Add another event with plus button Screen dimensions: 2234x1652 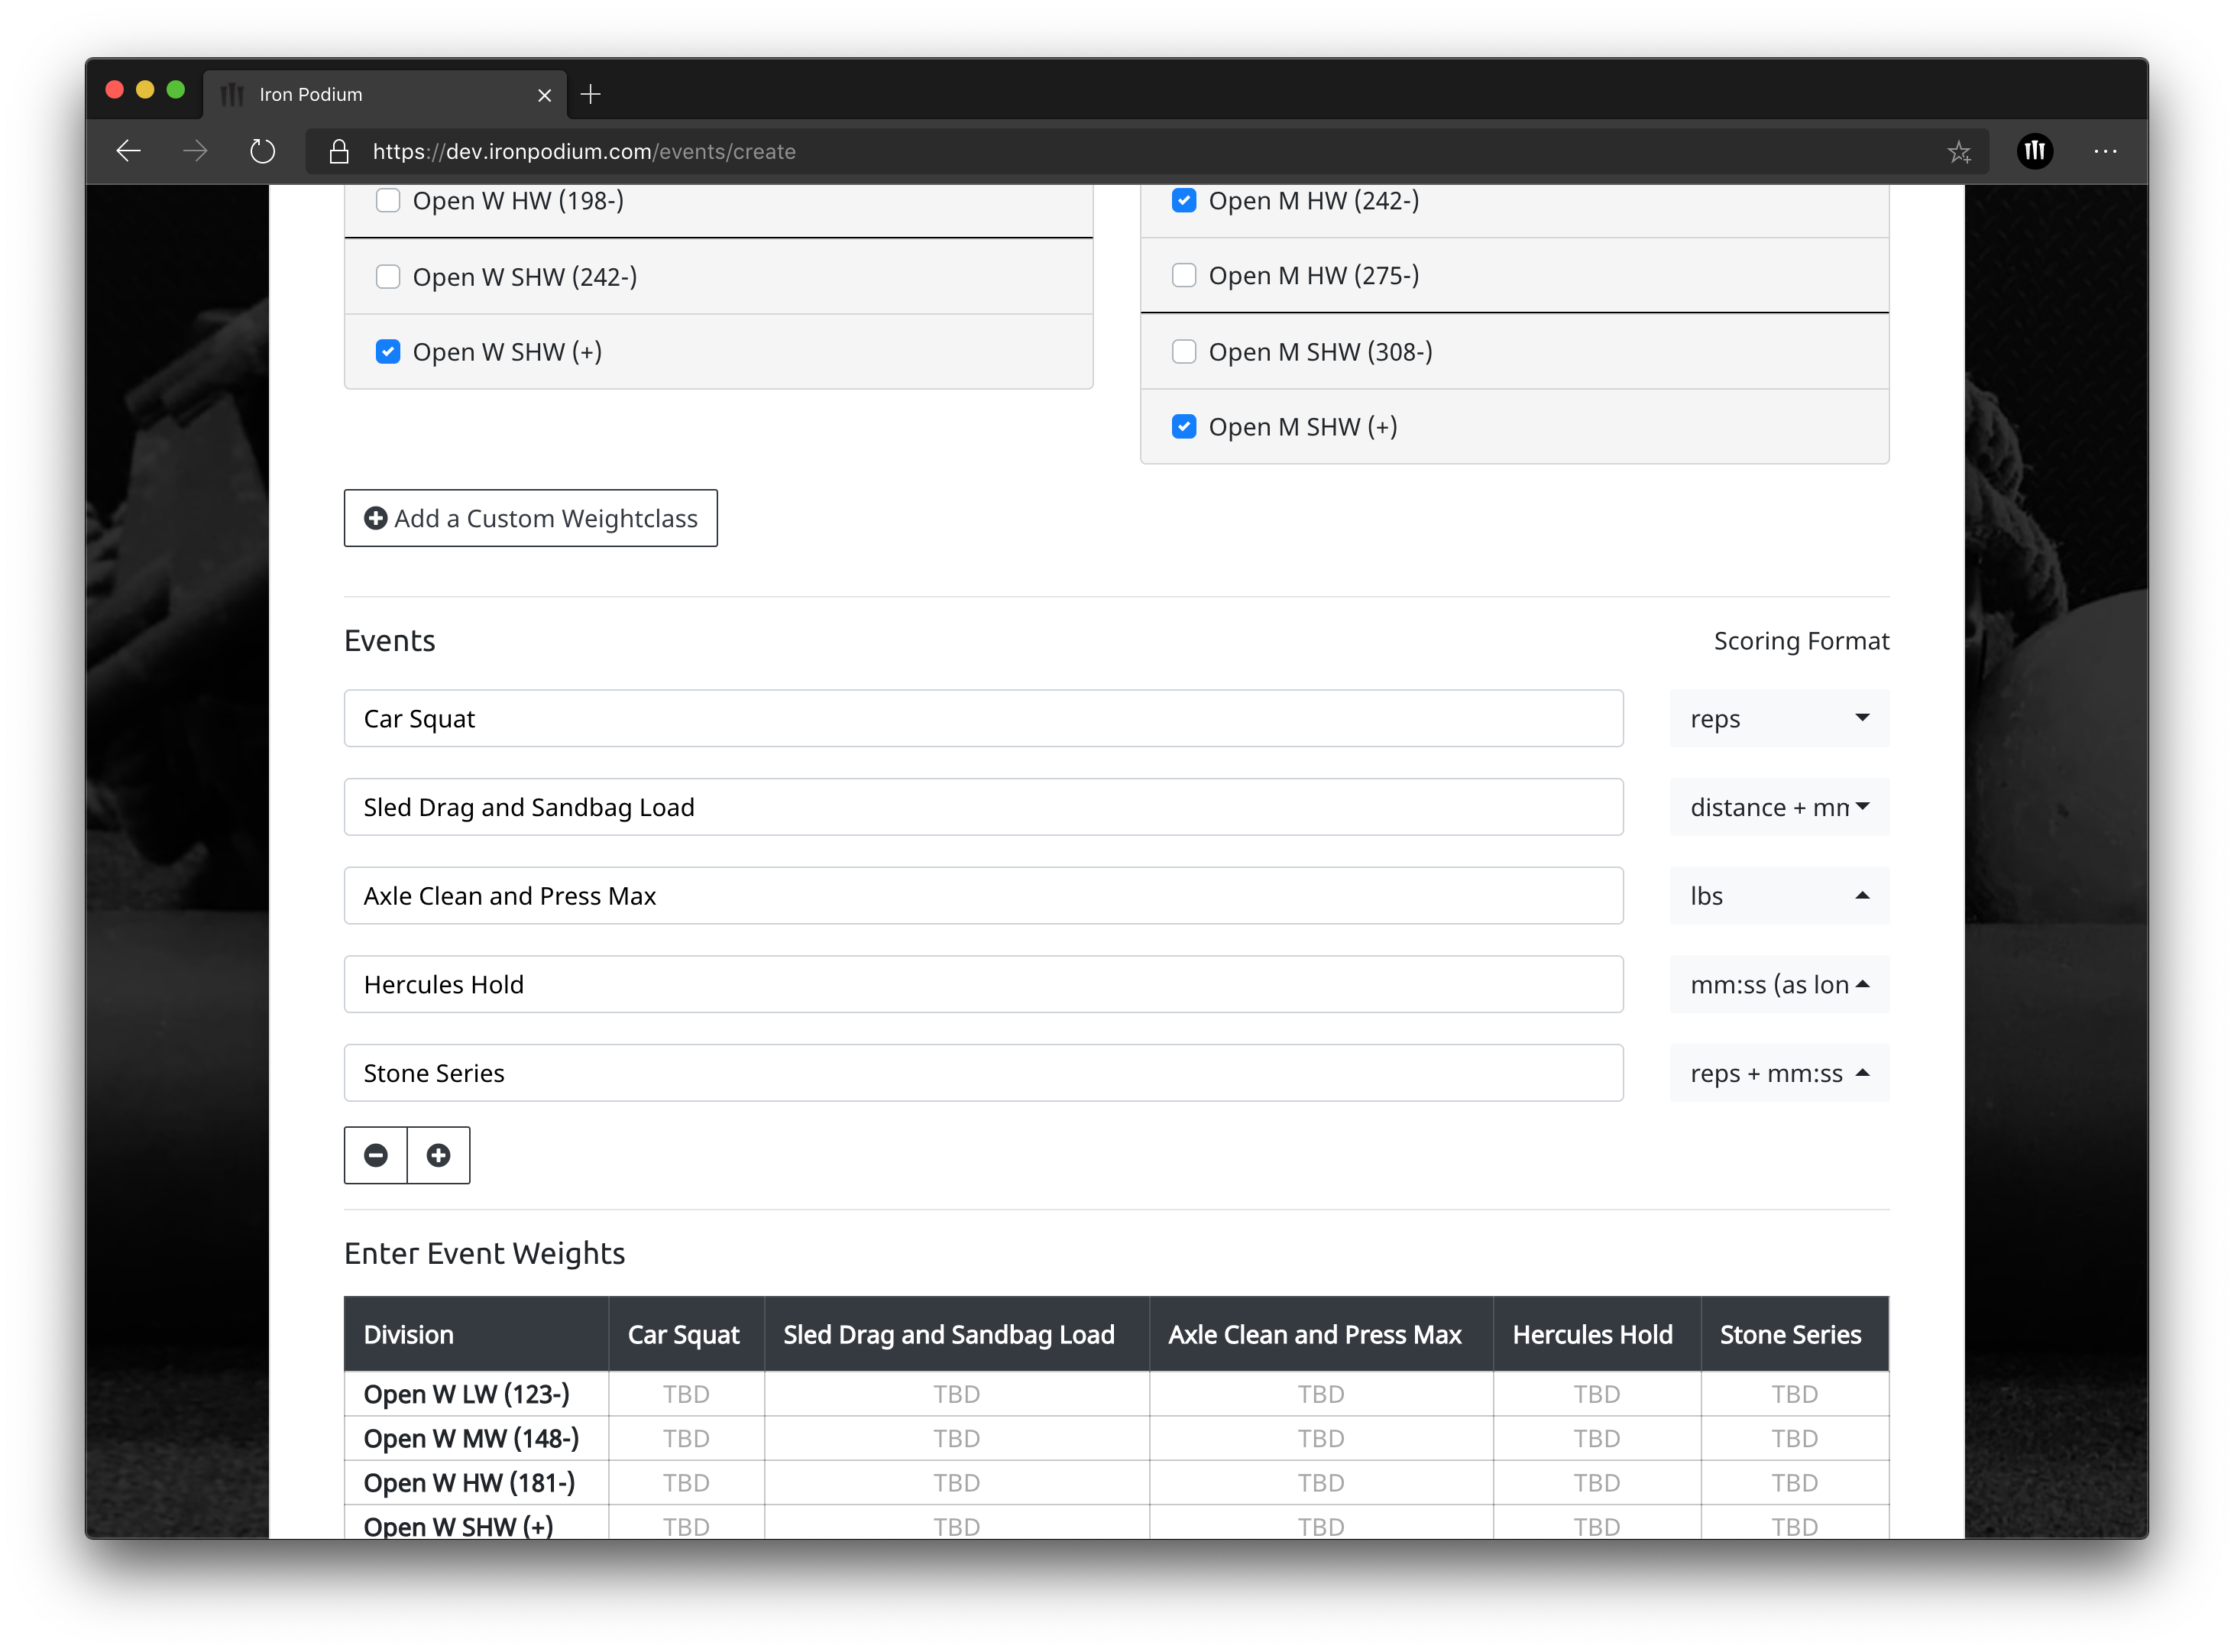click(438, 1155)
